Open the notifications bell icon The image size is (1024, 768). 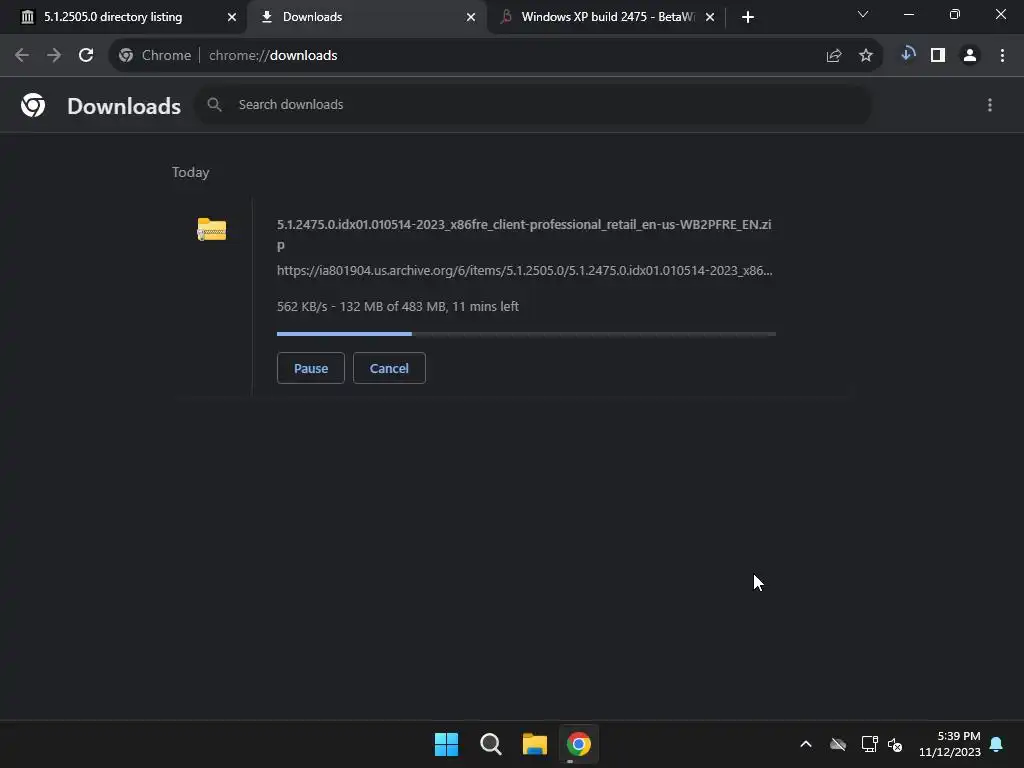click(x=997, y=744)
